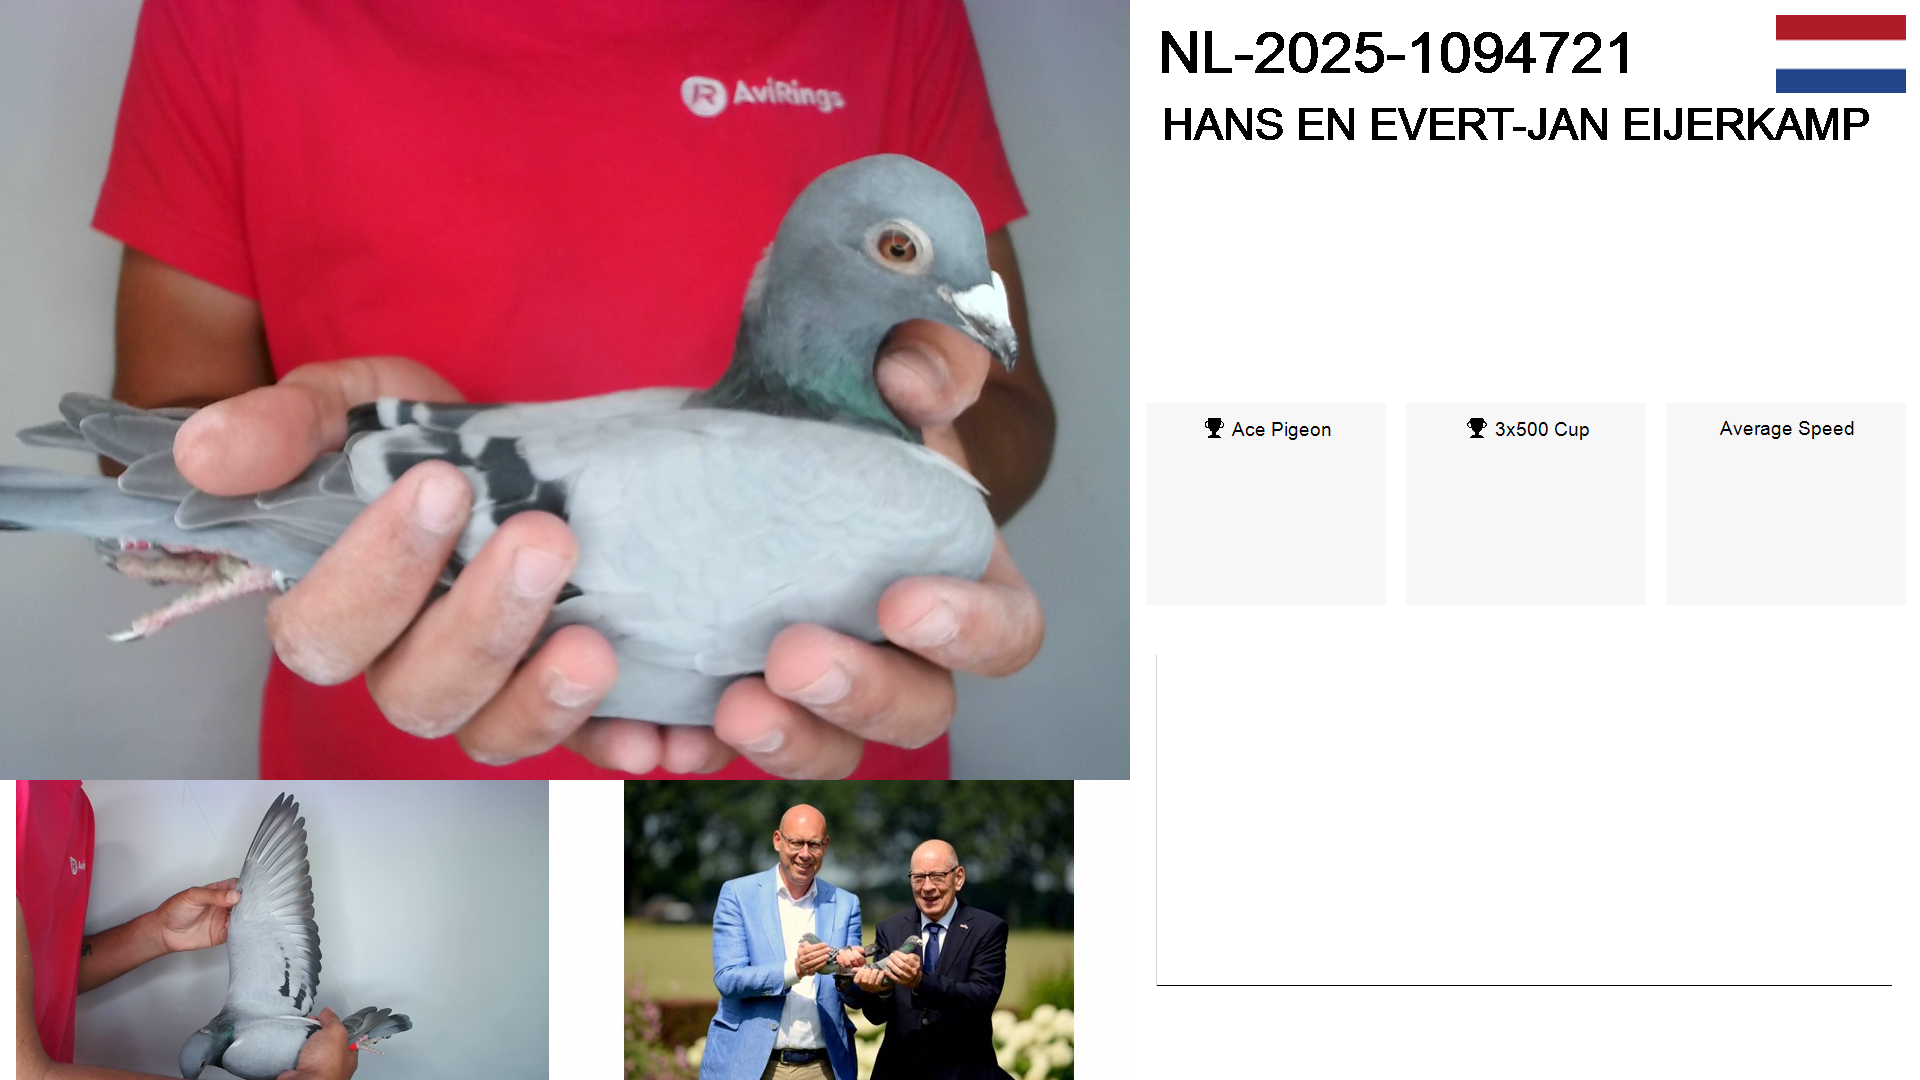Click the red stripe of the flag
The image size is (1920, 1080).
[1840, 27]
